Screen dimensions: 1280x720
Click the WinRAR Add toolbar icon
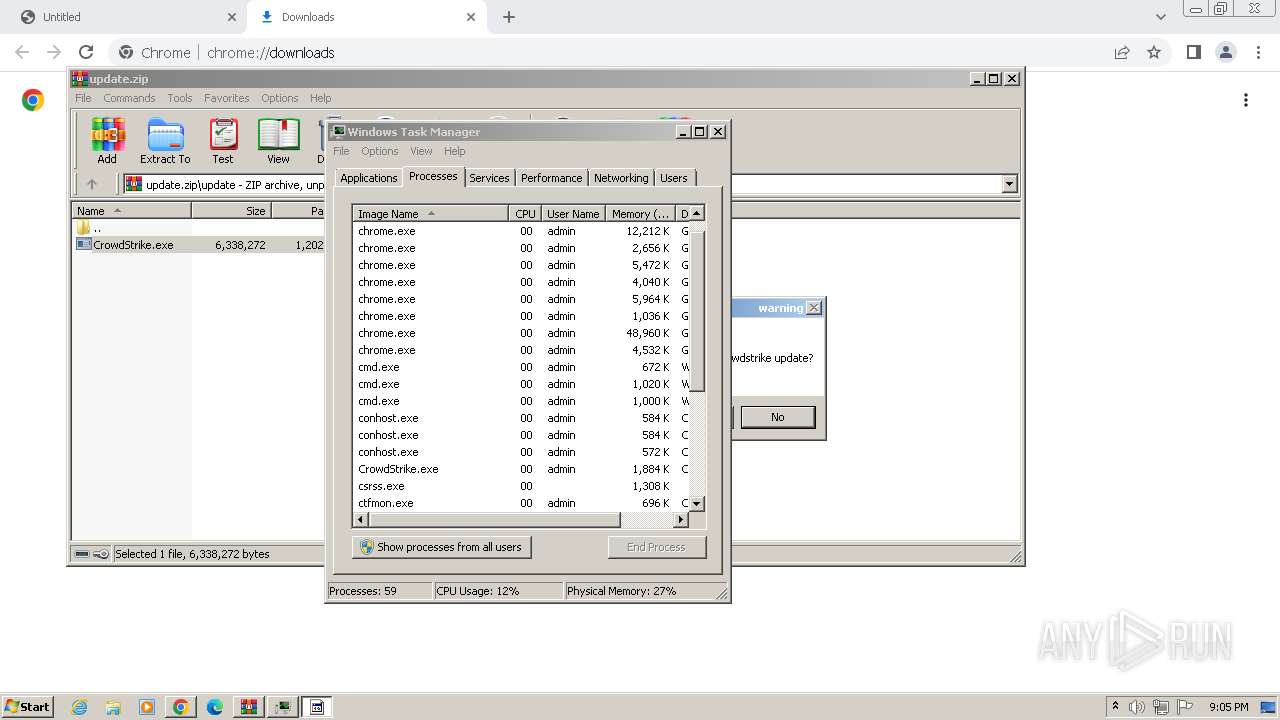[x=107, y=141]
